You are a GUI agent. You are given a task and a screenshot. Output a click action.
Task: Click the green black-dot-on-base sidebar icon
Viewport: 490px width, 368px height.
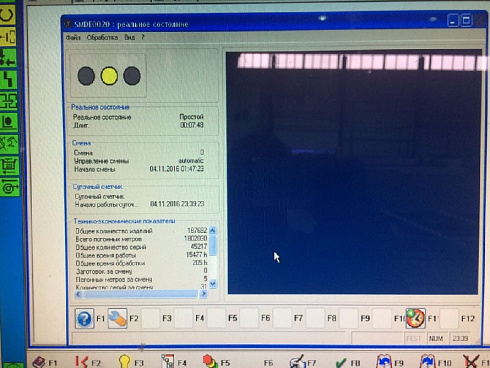9,122
